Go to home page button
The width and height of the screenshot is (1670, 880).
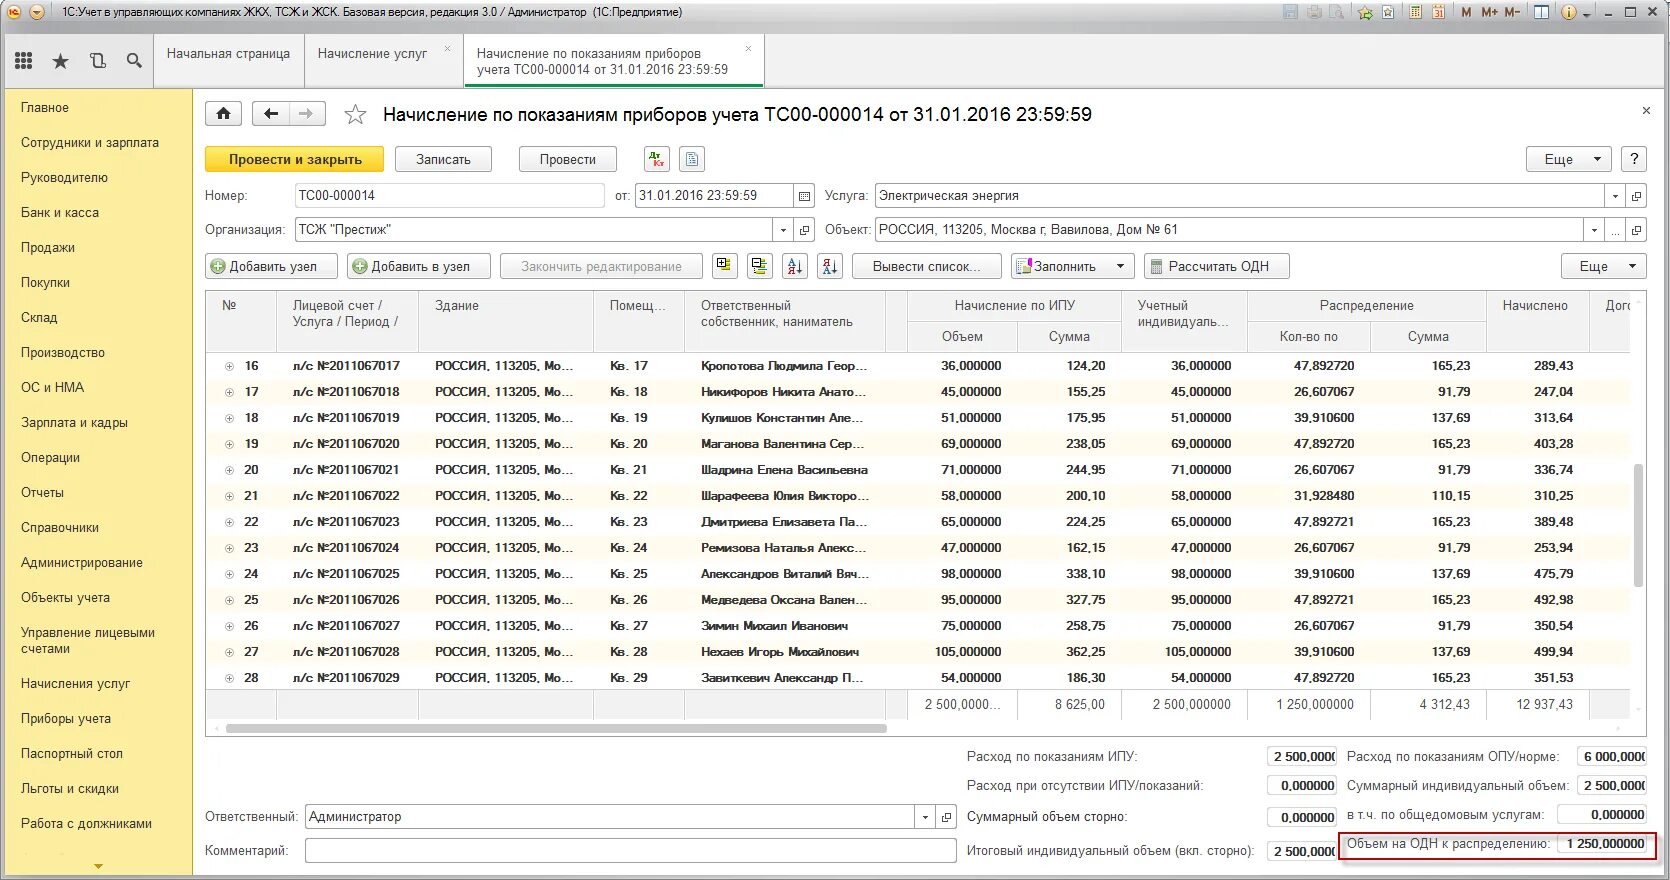click(x=223, y=114)
